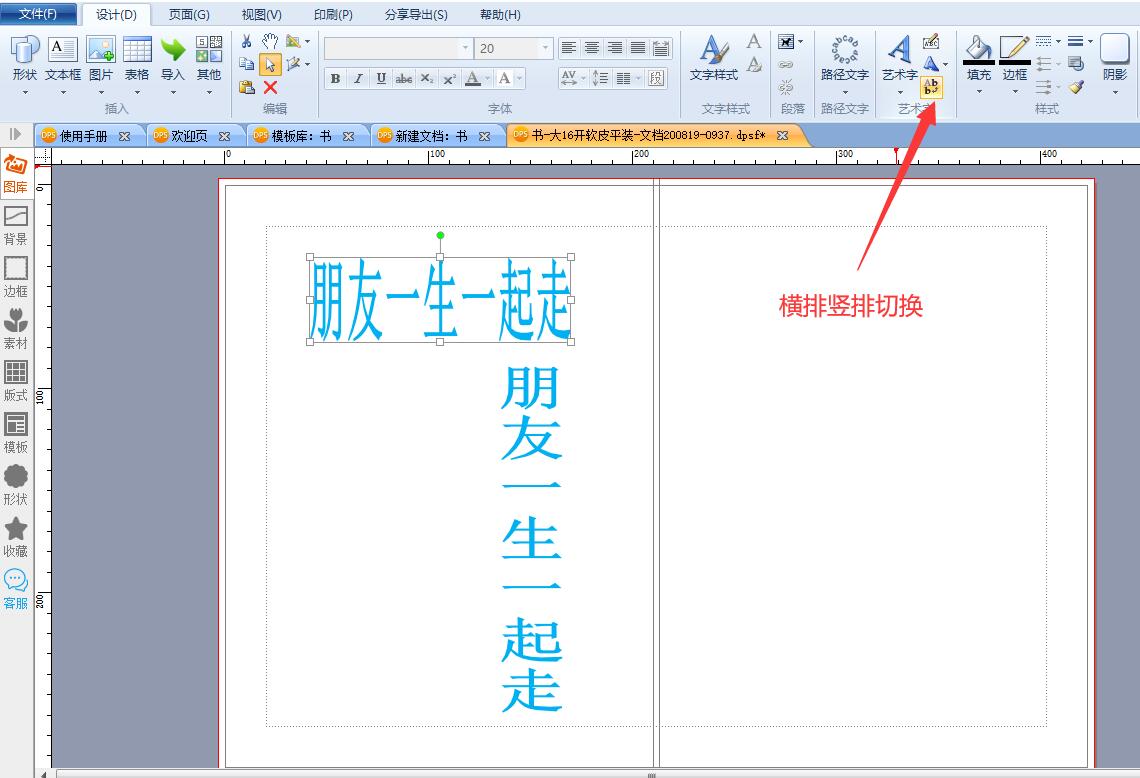This screenshot has height=778, width=1140.
Task: Open the font size dropdown
Action: pos(545,48)
